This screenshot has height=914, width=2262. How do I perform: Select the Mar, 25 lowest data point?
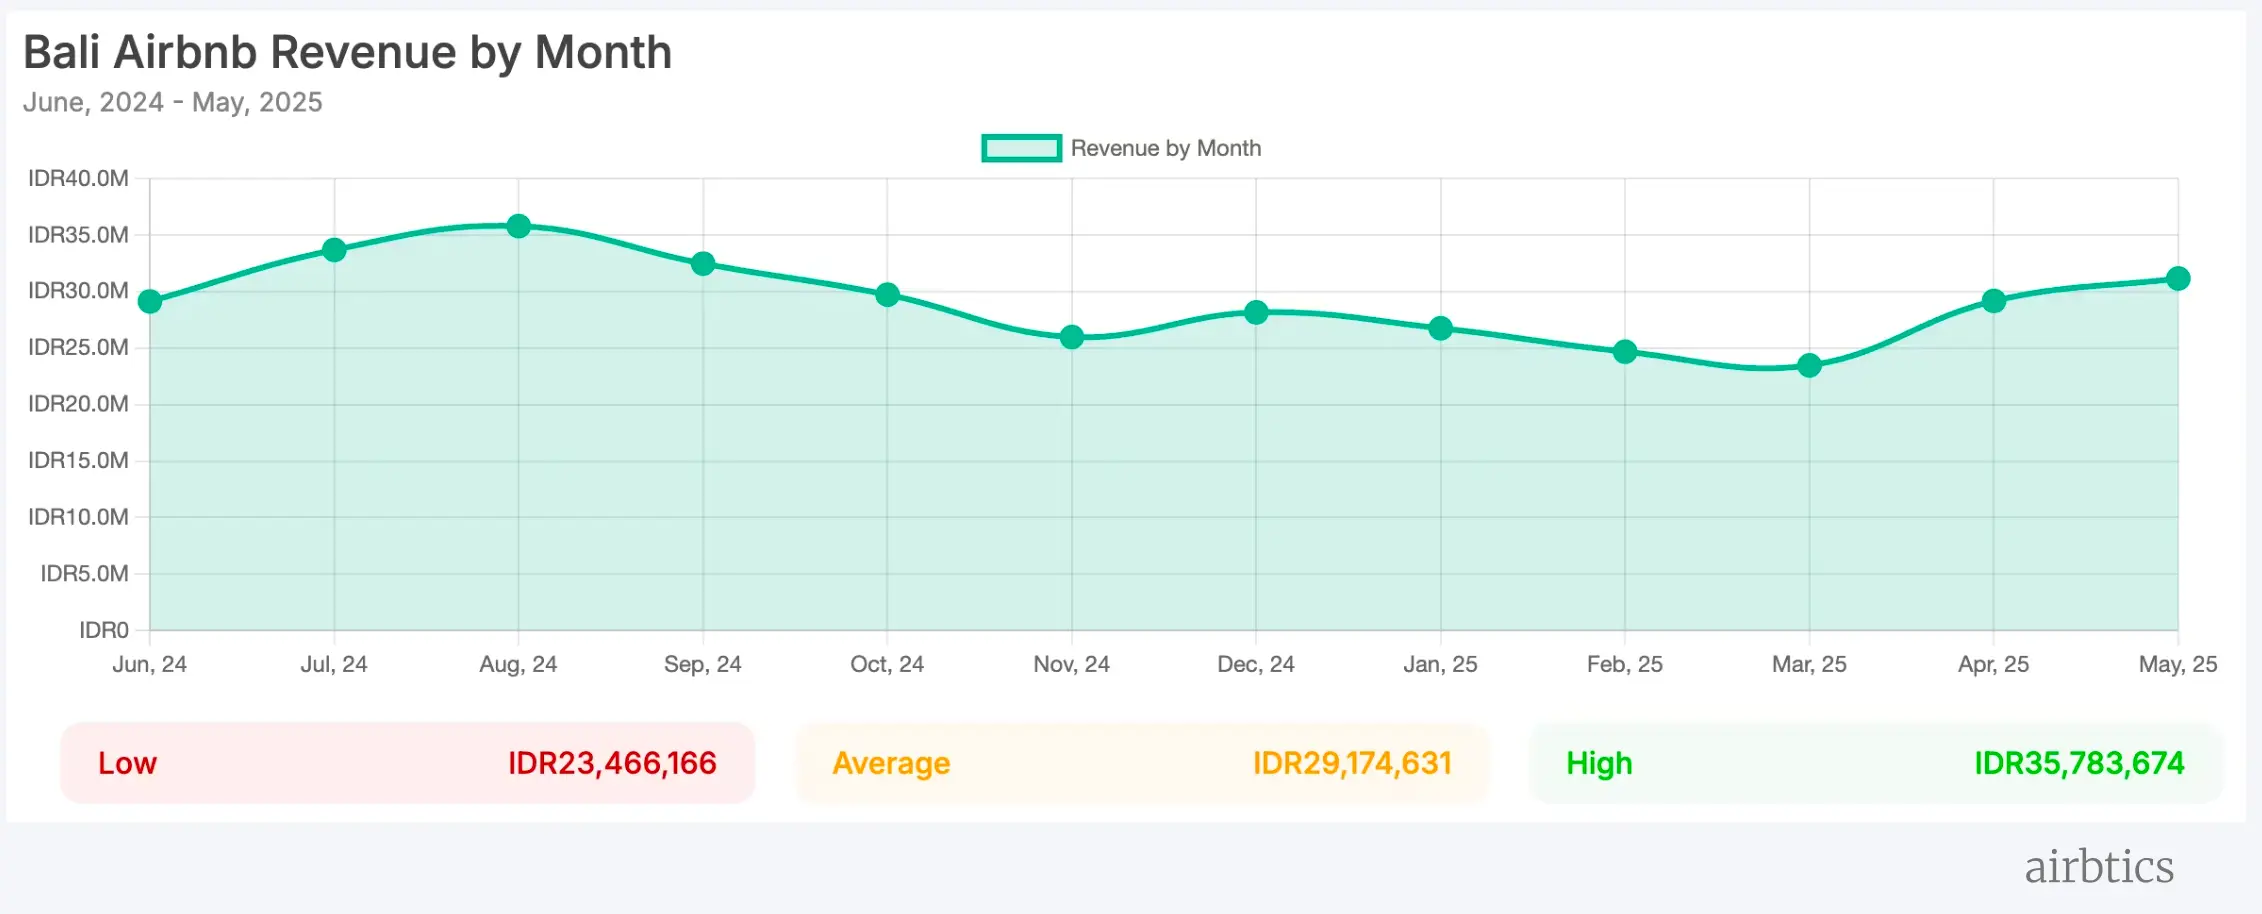point(1809,366)
